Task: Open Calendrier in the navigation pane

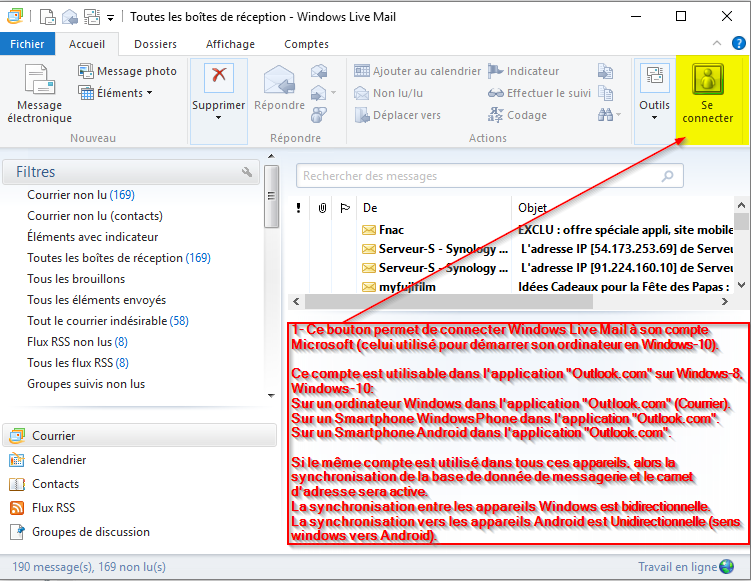Action: coord(48,460)
